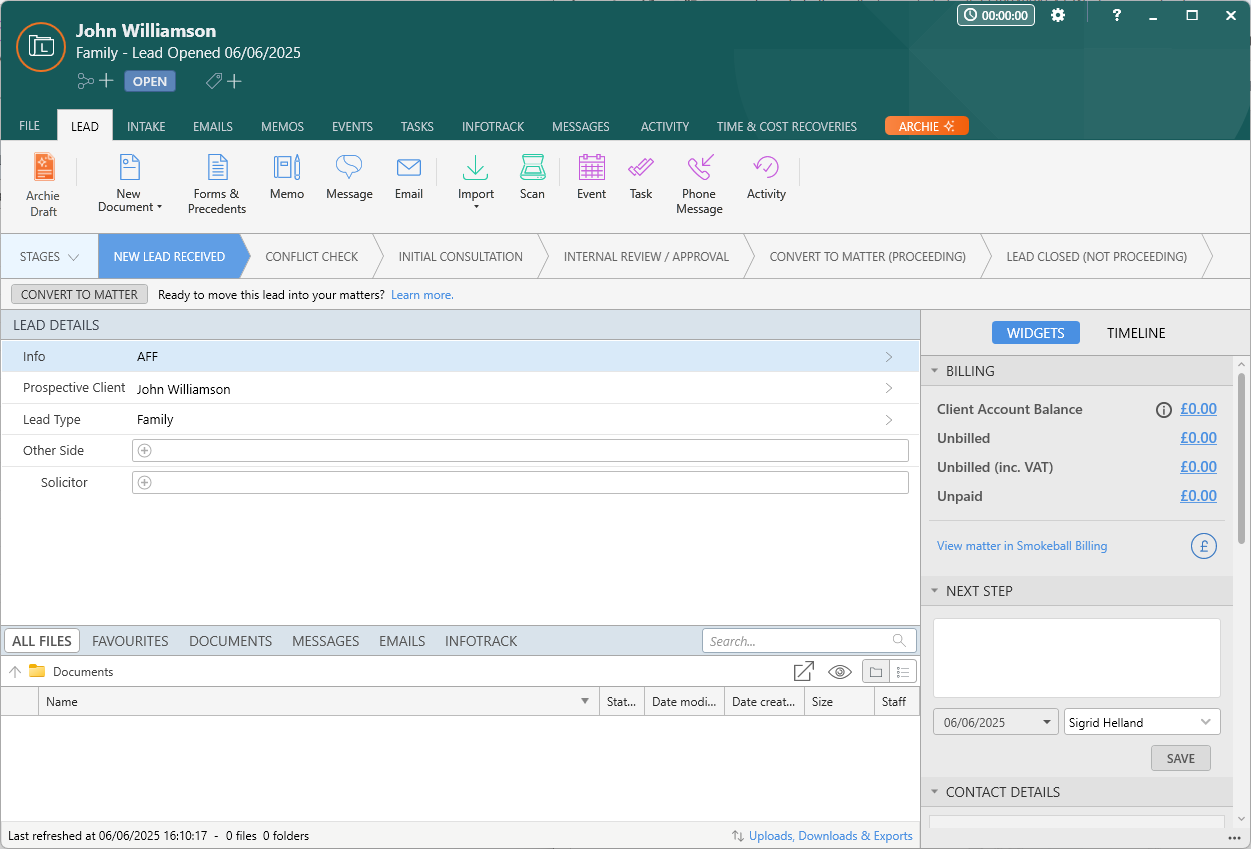Expand the Info AFF row chevron
The image size is (1251, 849).
[x=889, y=357]
